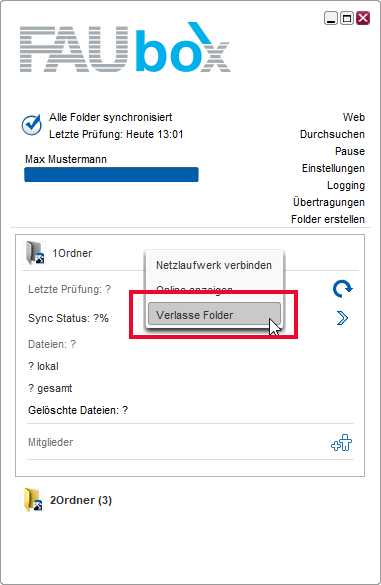
Task: Click the Durchsuchen link
Action: click(x=332, y=134)
